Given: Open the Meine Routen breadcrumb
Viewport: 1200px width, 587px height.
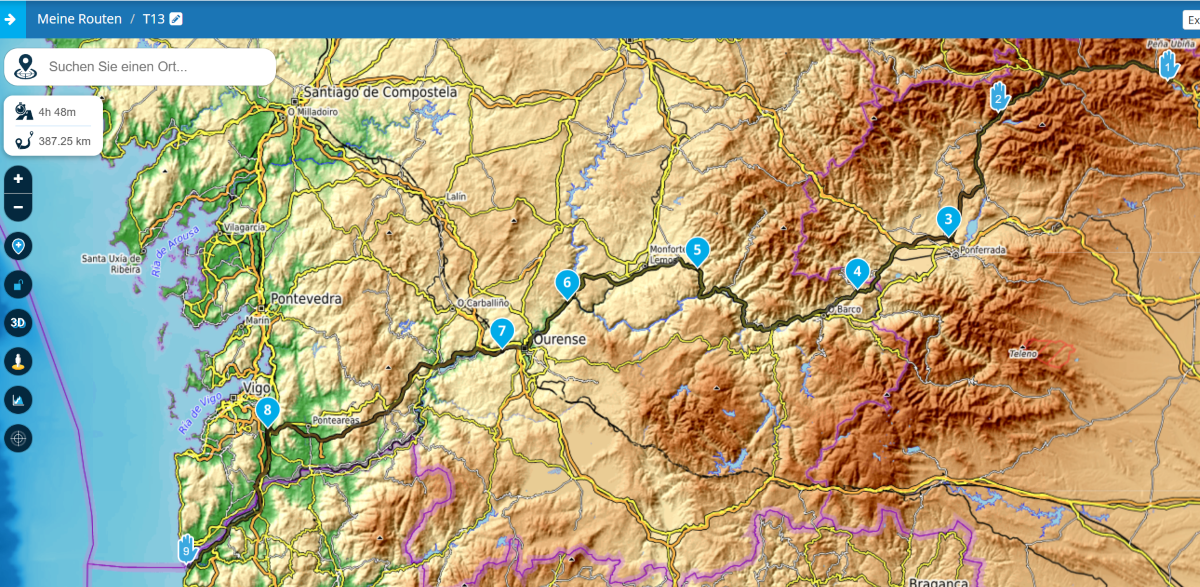Looking at the screenshot, I should (79, 19).
